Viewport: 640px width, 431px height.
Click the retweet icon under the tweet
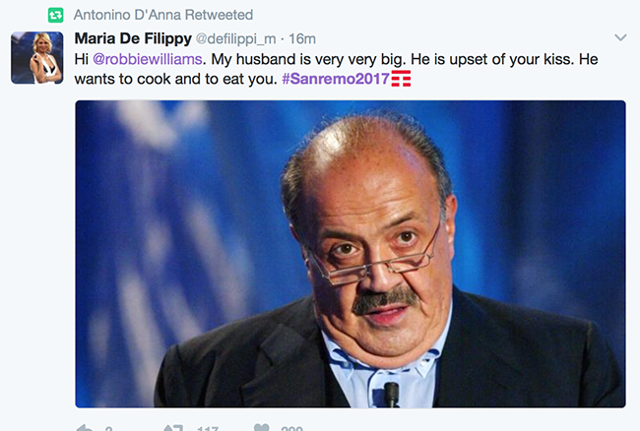(171, 427)
